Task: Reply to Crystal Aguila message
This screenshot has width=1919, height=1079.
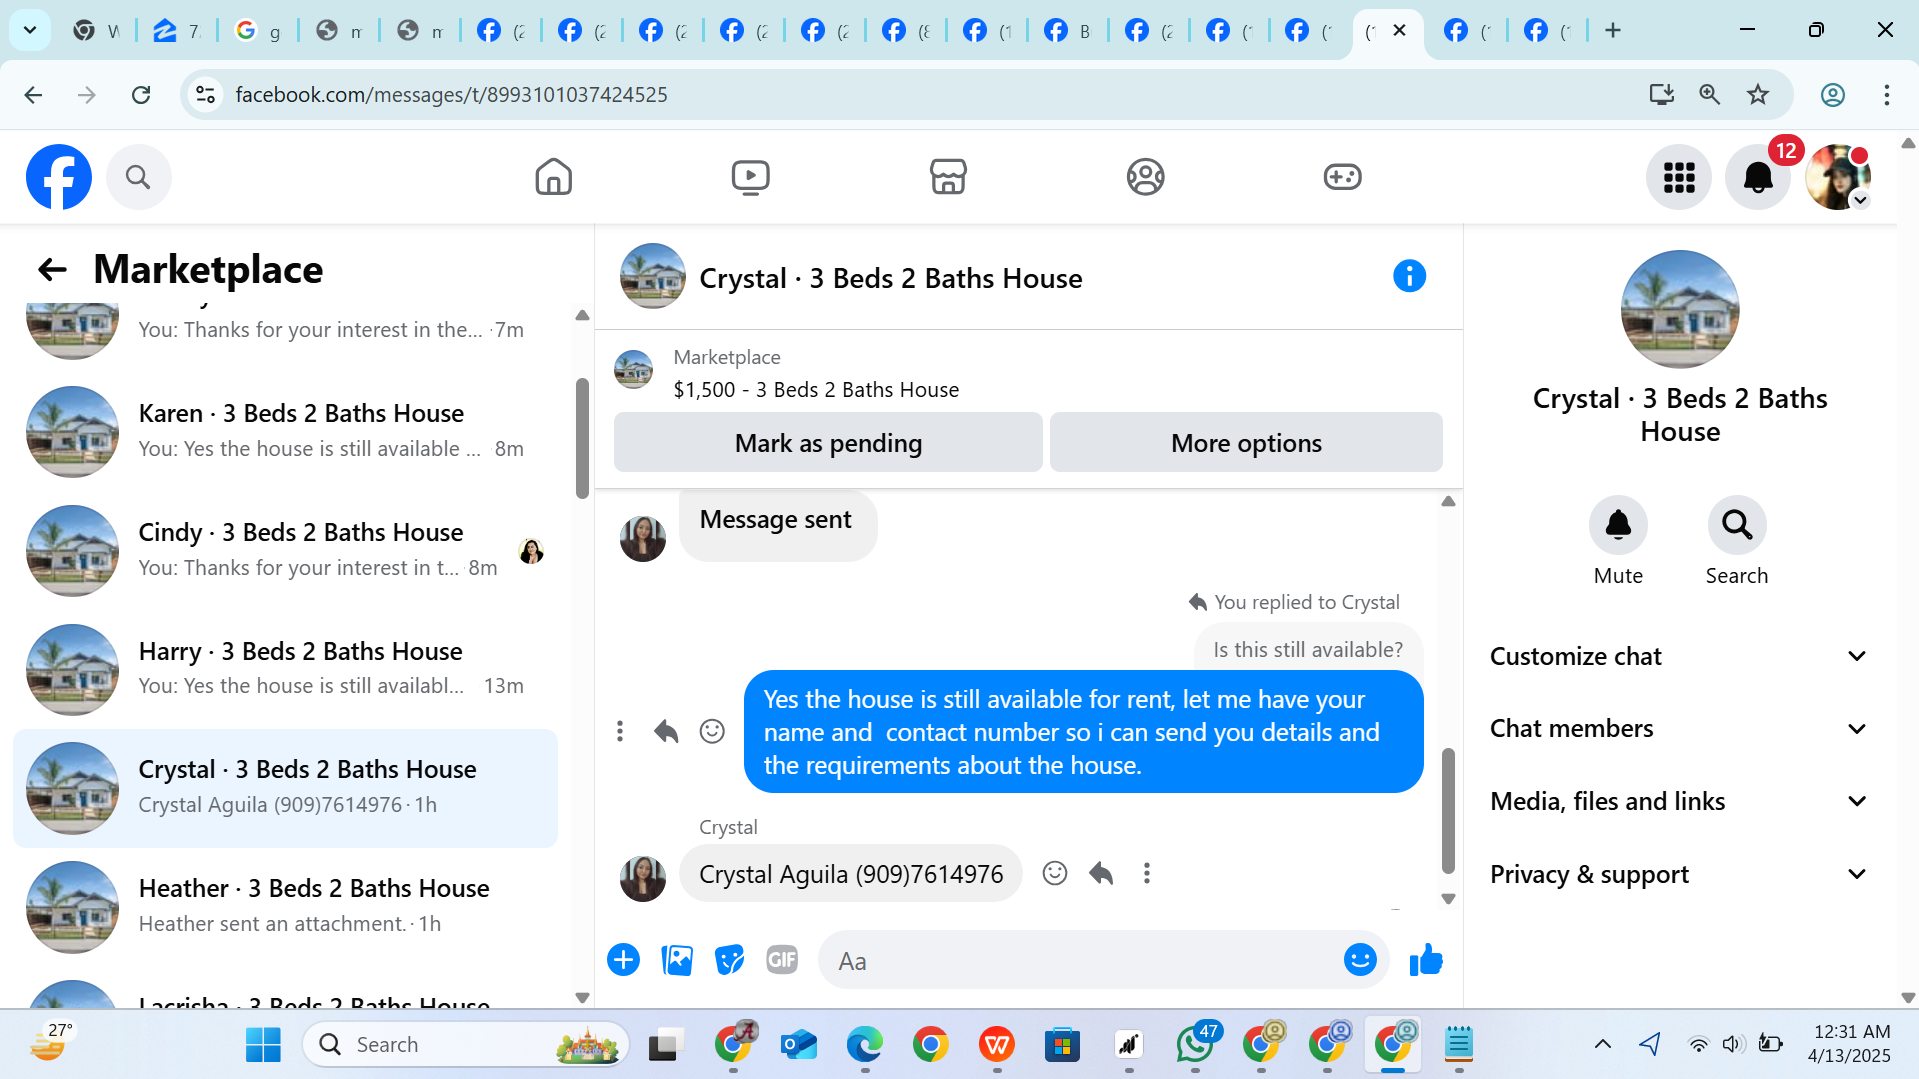Action: tap(1101, 873)
